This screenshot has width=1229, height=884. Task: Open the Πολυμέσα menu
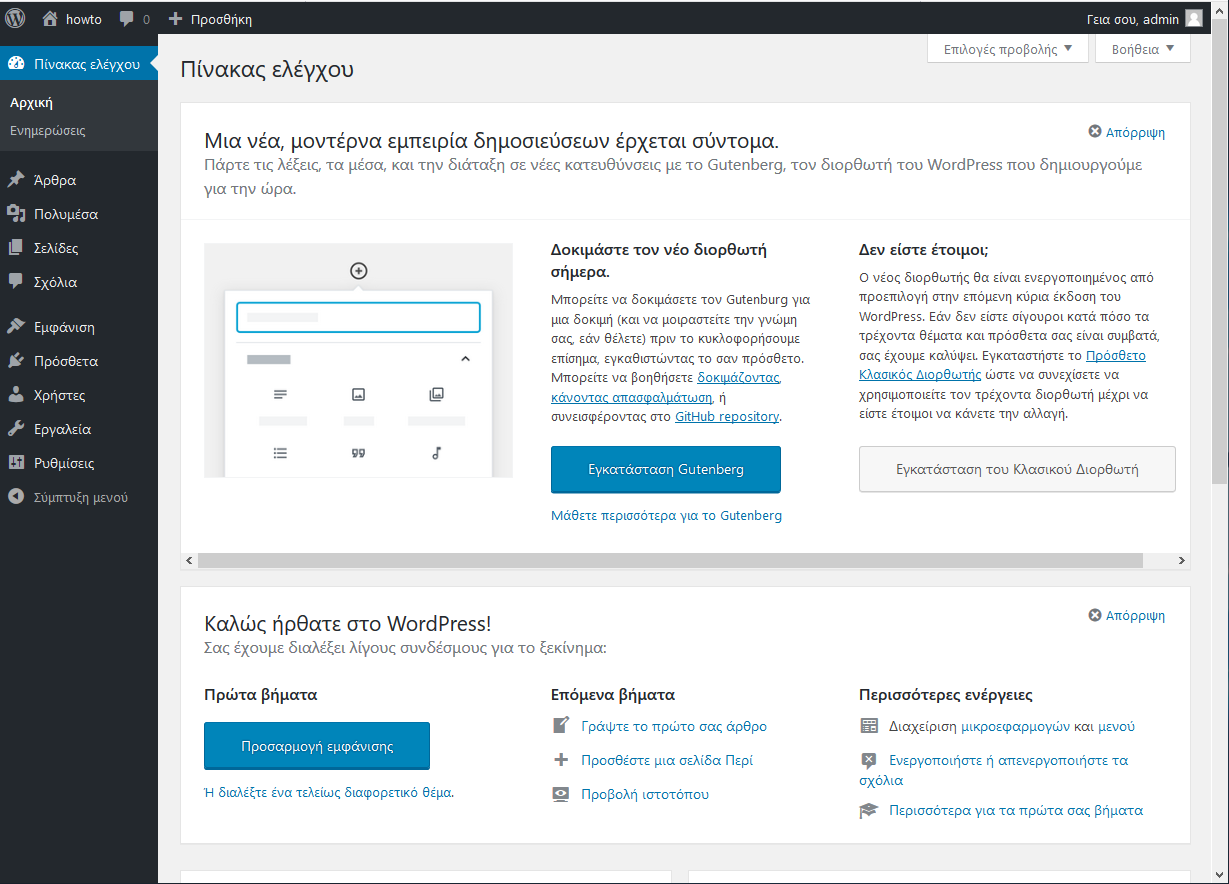(x=79, y=214)
